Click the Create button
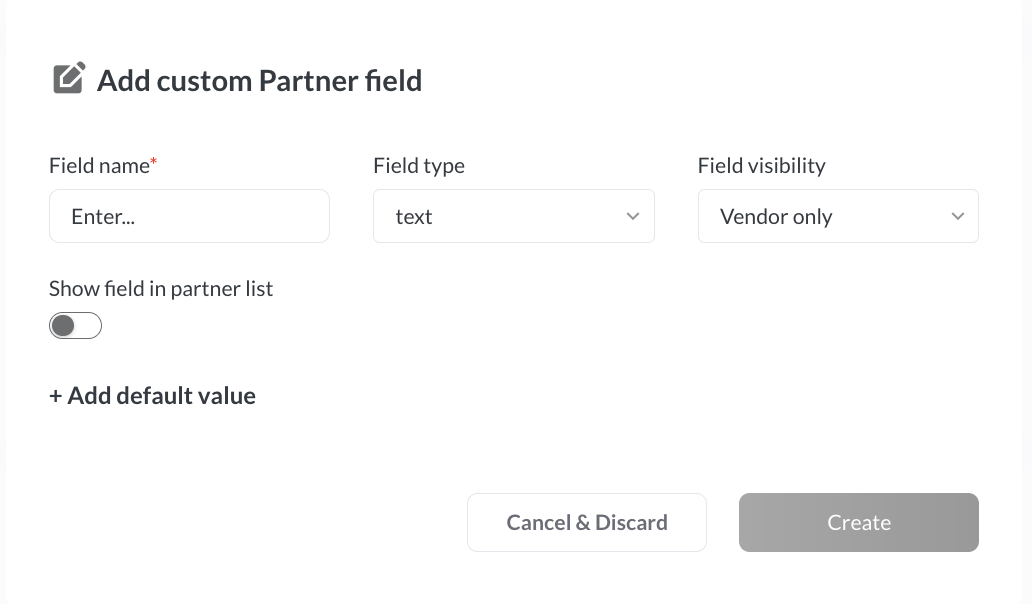 click(858, 522)
